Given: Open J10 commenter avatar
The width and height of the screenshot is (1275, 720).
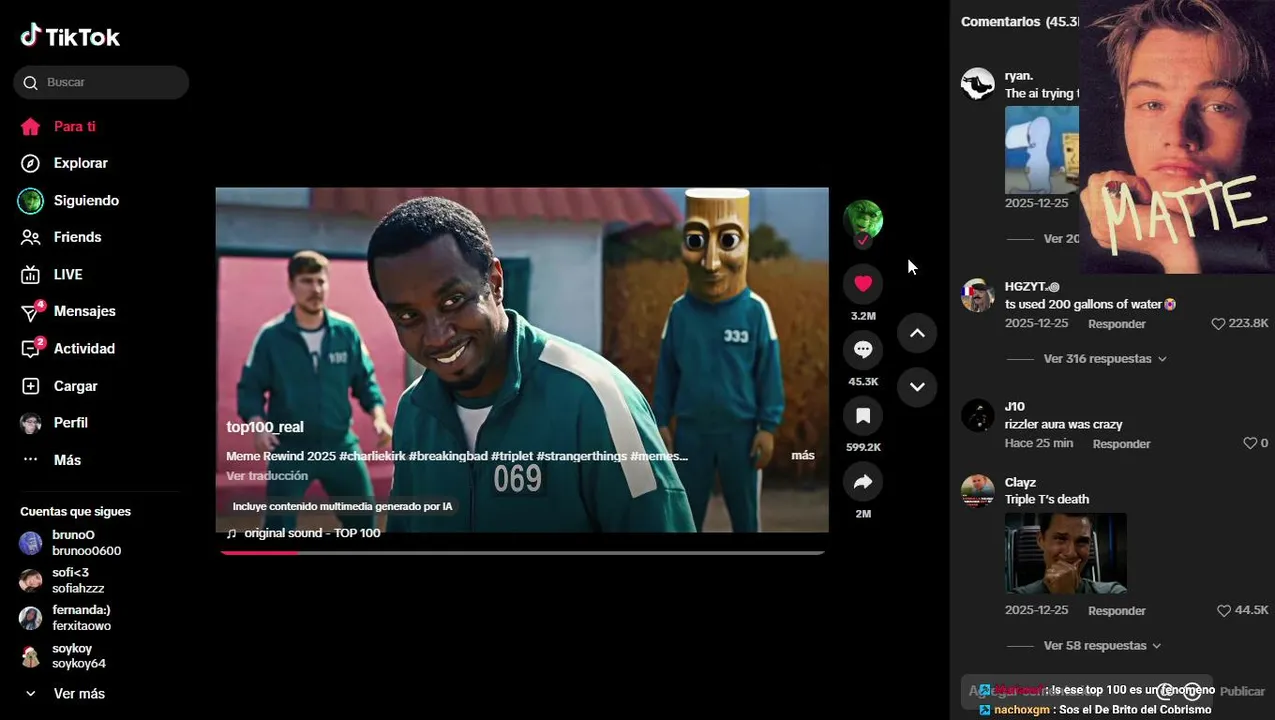Looking at the screenshot, I should point(977,415).
